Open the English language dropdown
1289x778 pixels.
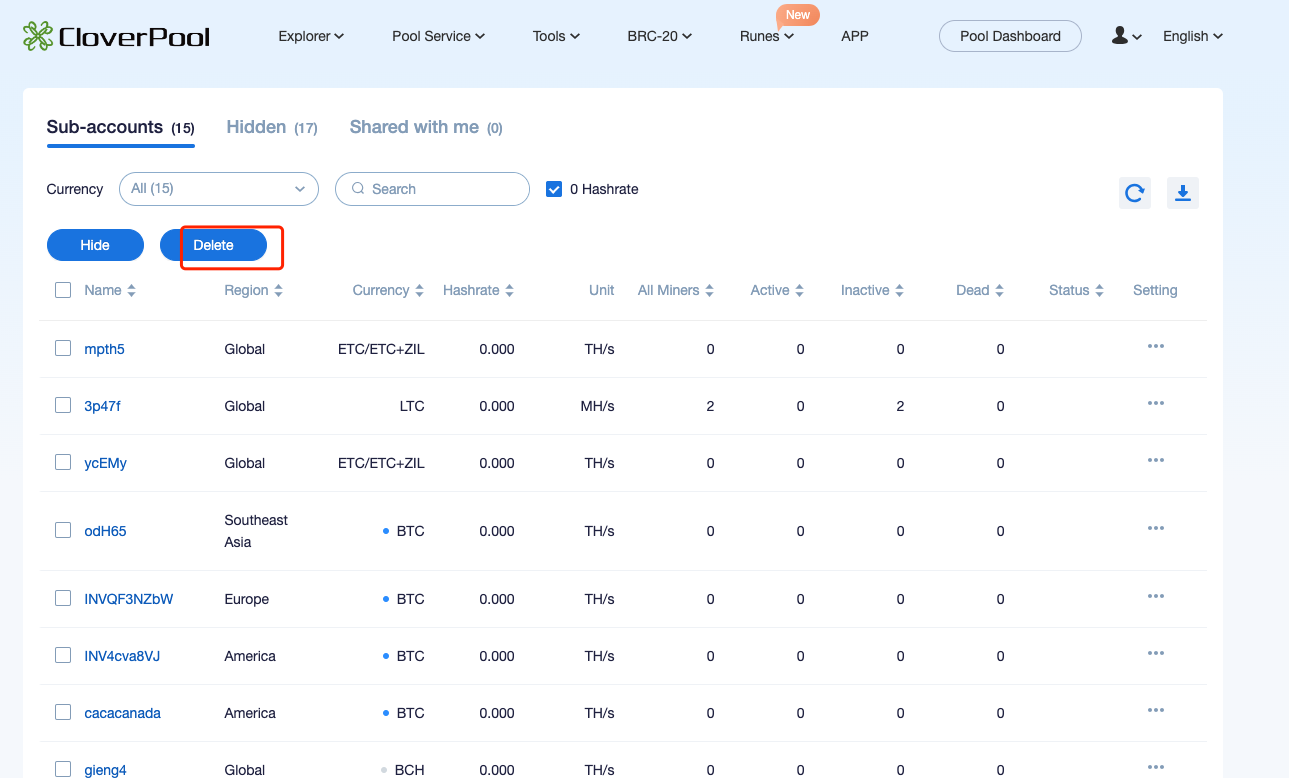click(x=1193, y=36)
